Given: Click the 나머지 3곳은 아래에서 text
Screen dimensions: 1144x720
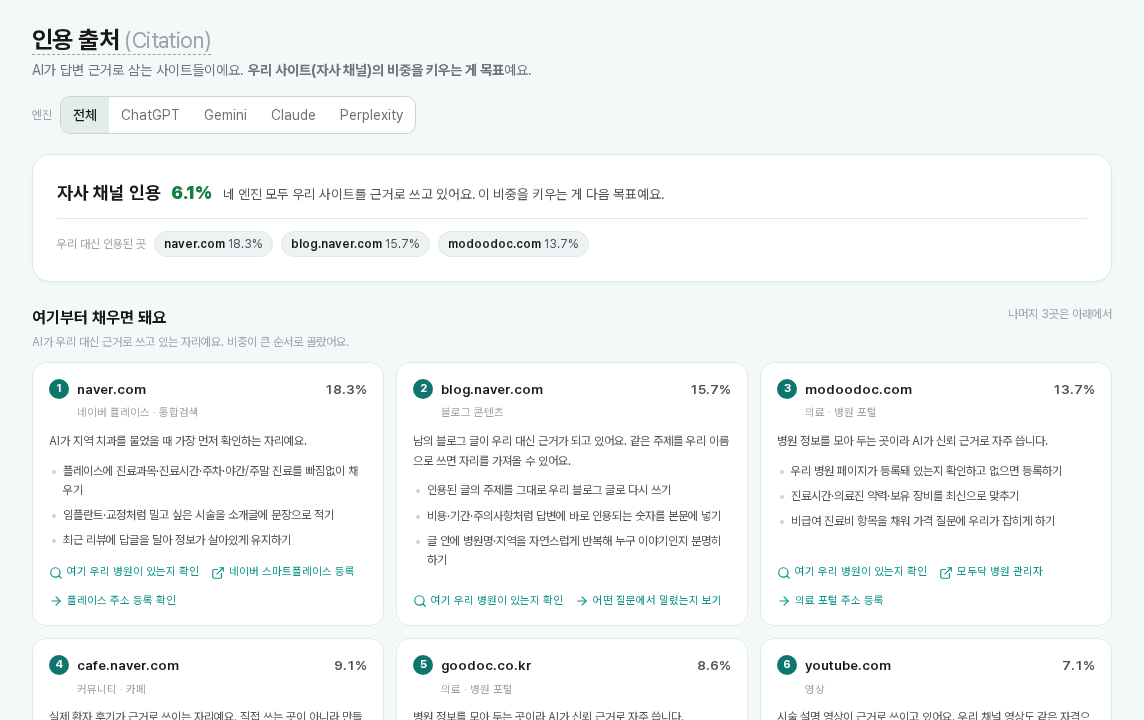Looking at the screenshot, I should pyautogui.click(x=1059, y=314).
